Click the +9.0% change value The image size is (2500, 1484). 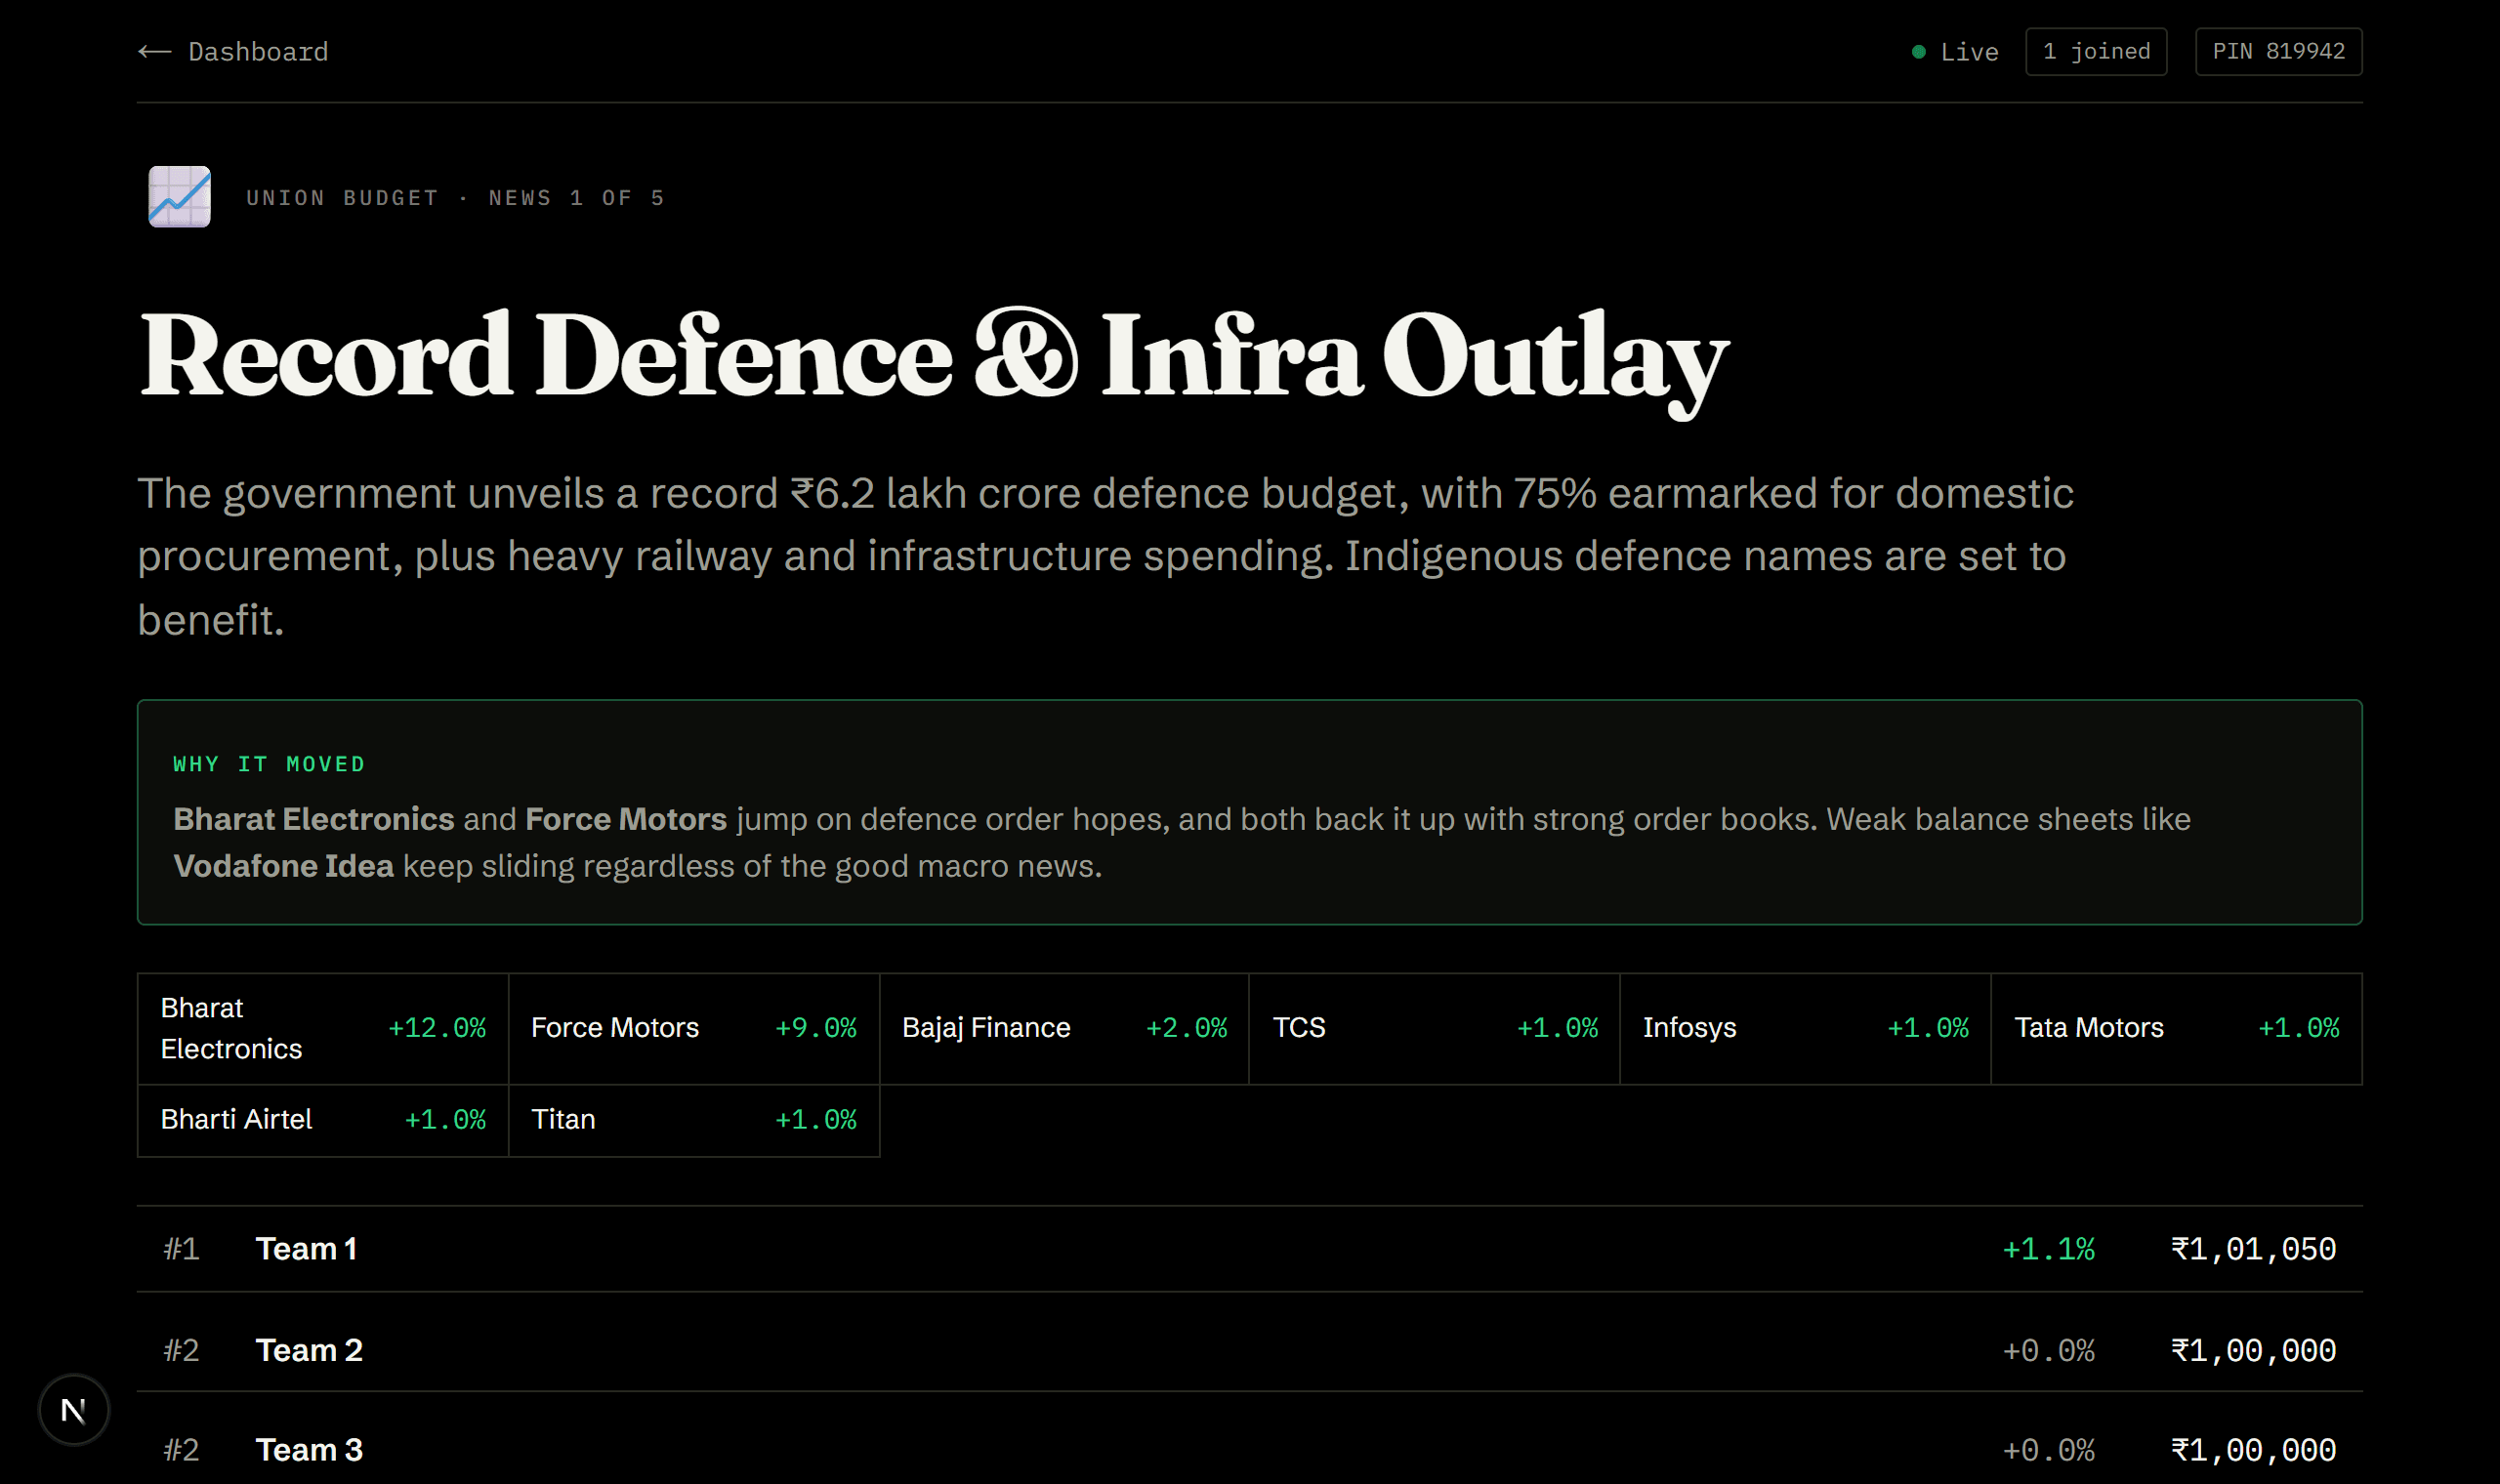[x=816, y=1028]
